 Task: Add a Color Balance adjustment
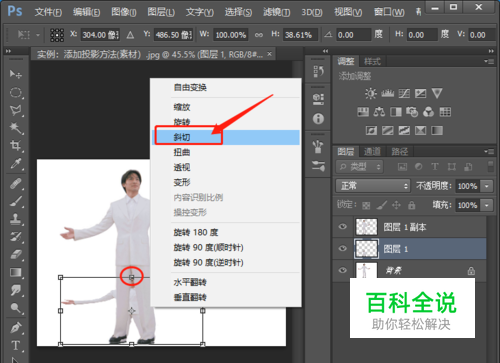tap(379, 112)
